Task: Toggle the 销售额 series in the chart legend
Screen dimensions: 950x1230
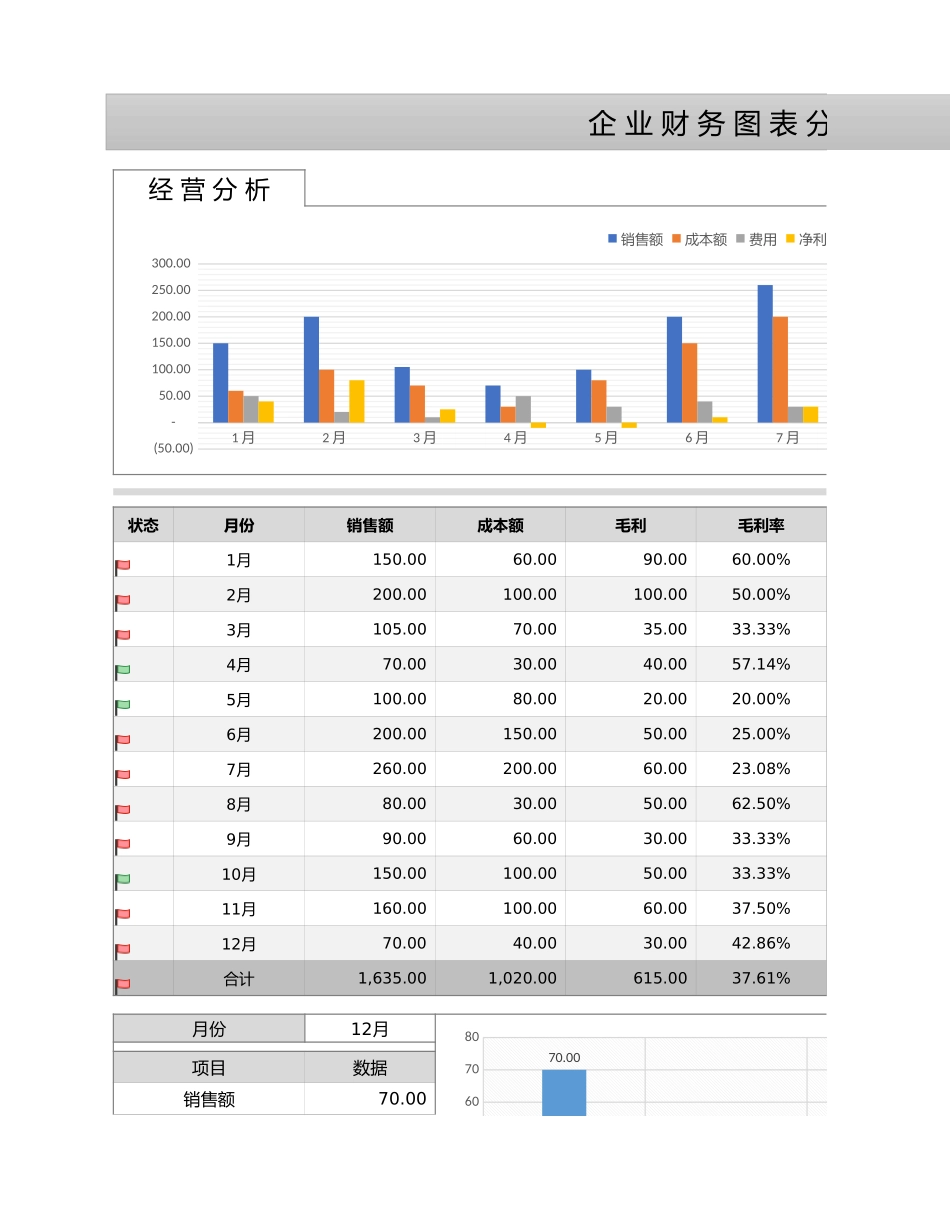Action: tap(634, 239)
